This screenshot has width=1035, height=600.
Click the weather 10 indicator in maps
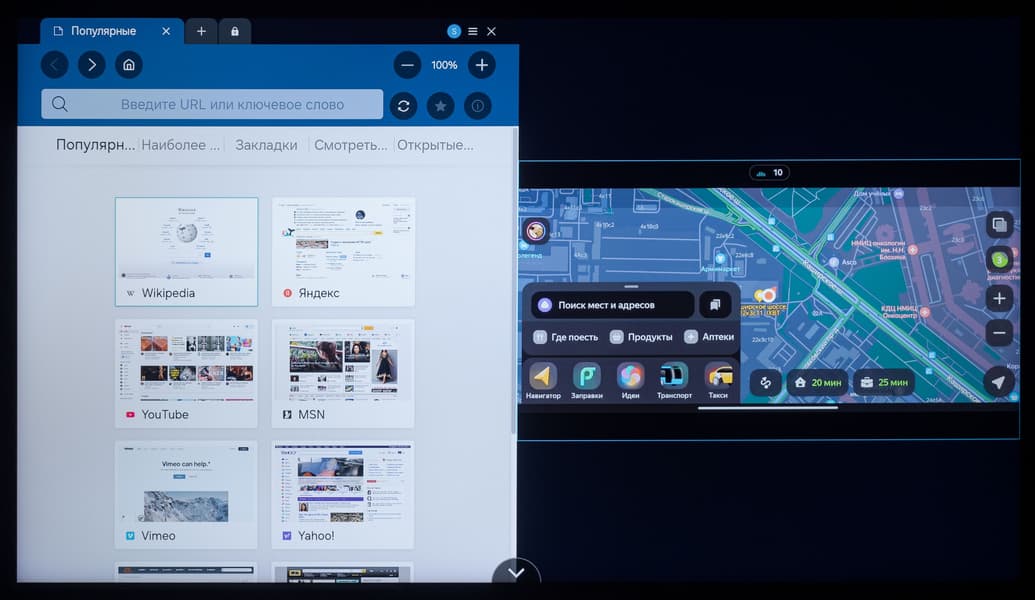(770, 173)
